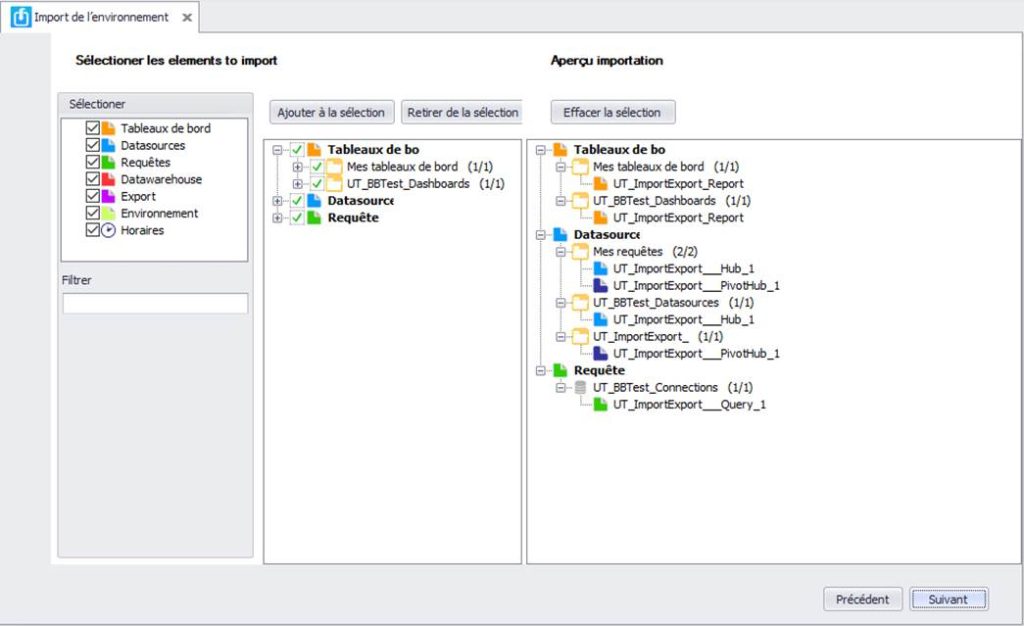Click the dark blue UT_ImportExport___PivotHub_1 icon under Mes requêtes
The width and height of the screenshot is (1024, 626).
pyautogui.click(x=600, y=285)
